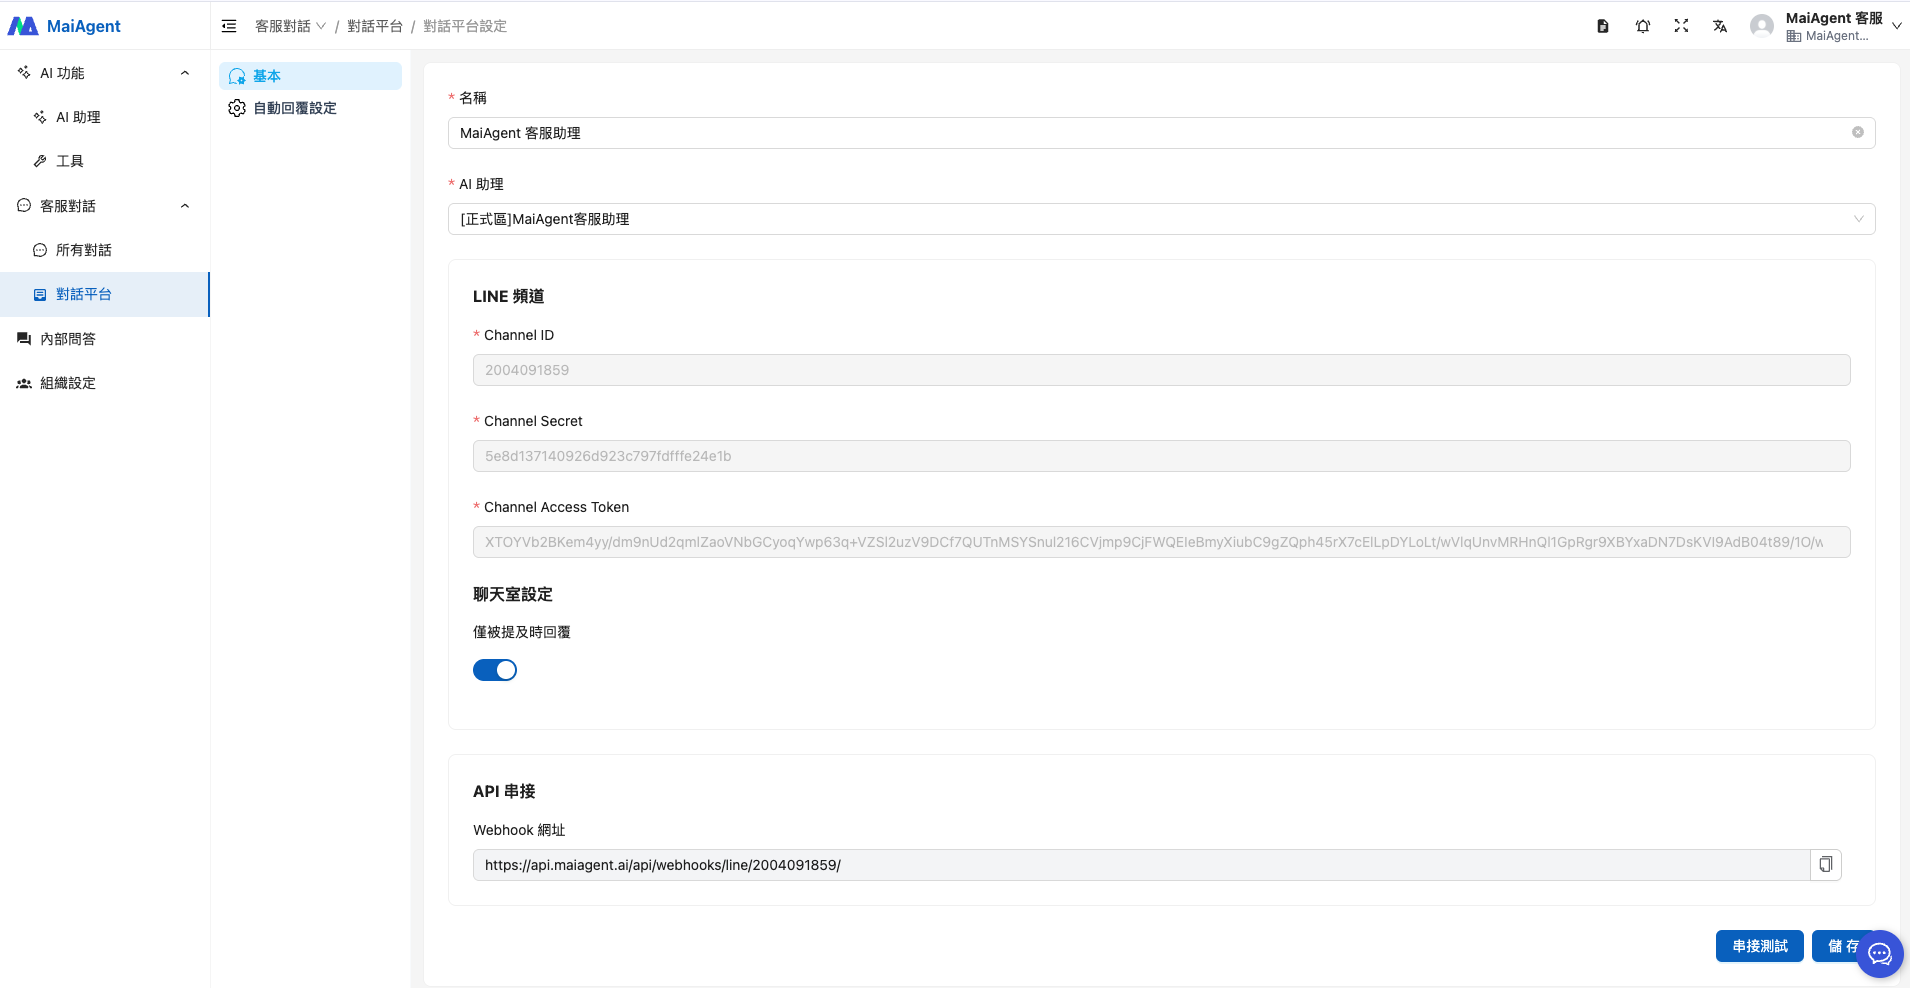This screenshot has height=988, width=1910.
Task: Collapse the 客服對話 sidebar section
Action: tap(184, 206)
